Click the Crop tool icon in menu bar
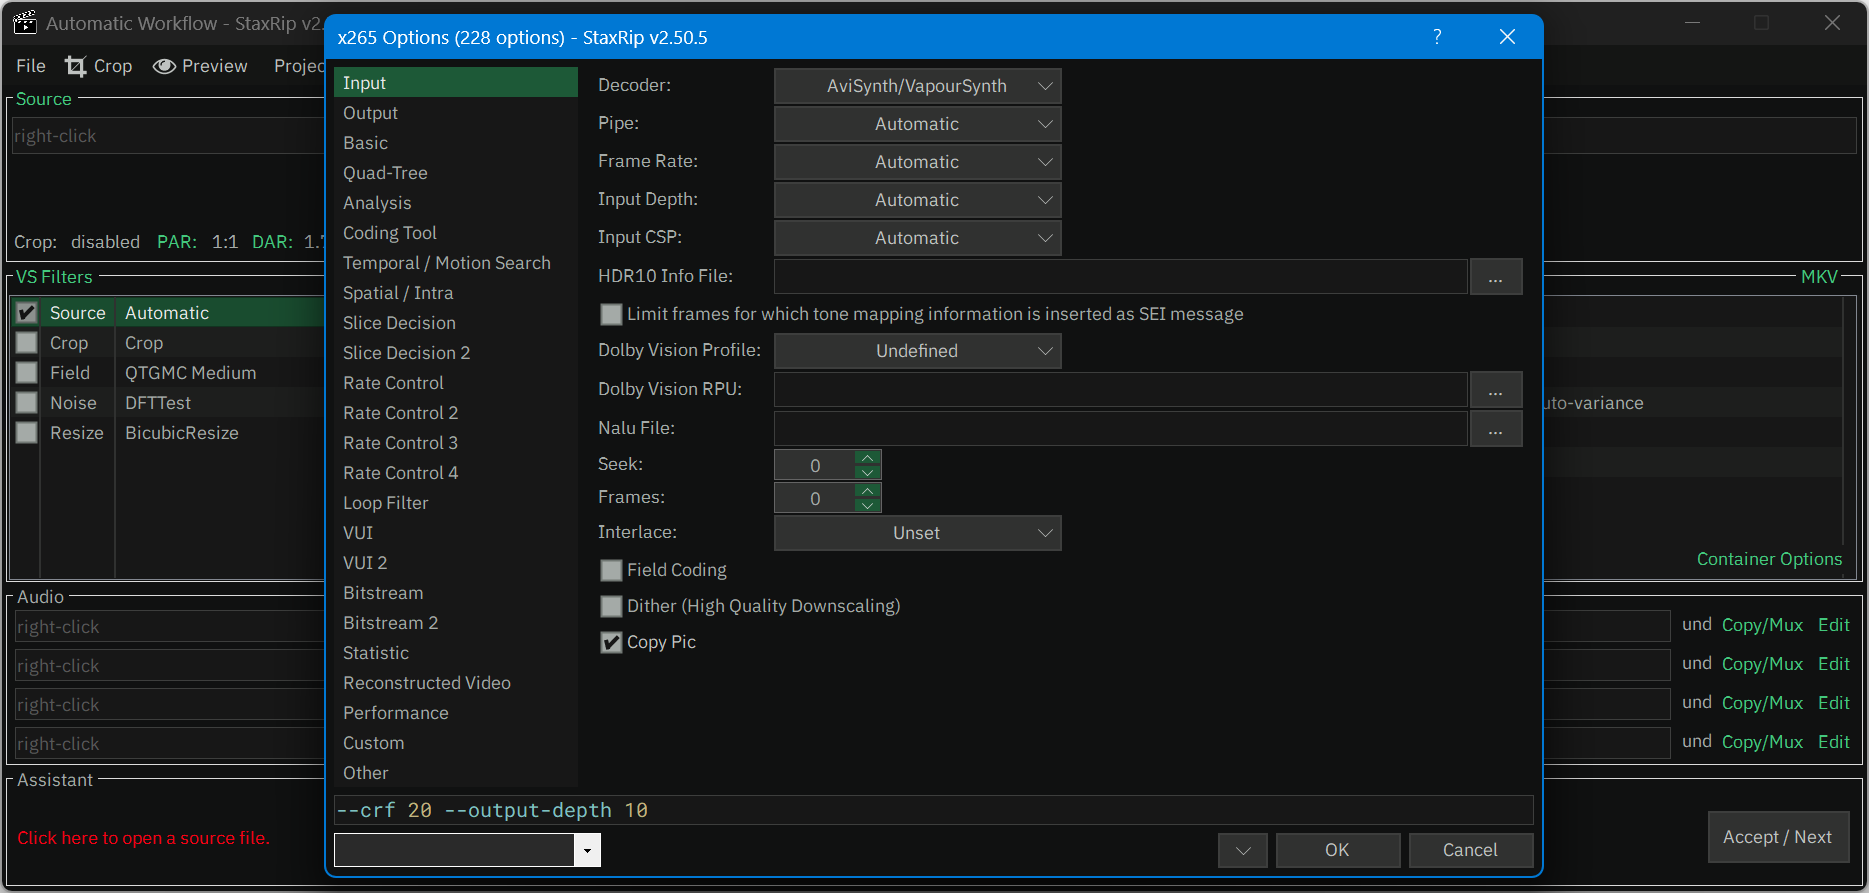1869x893 pixels. [x=76, y=66]
